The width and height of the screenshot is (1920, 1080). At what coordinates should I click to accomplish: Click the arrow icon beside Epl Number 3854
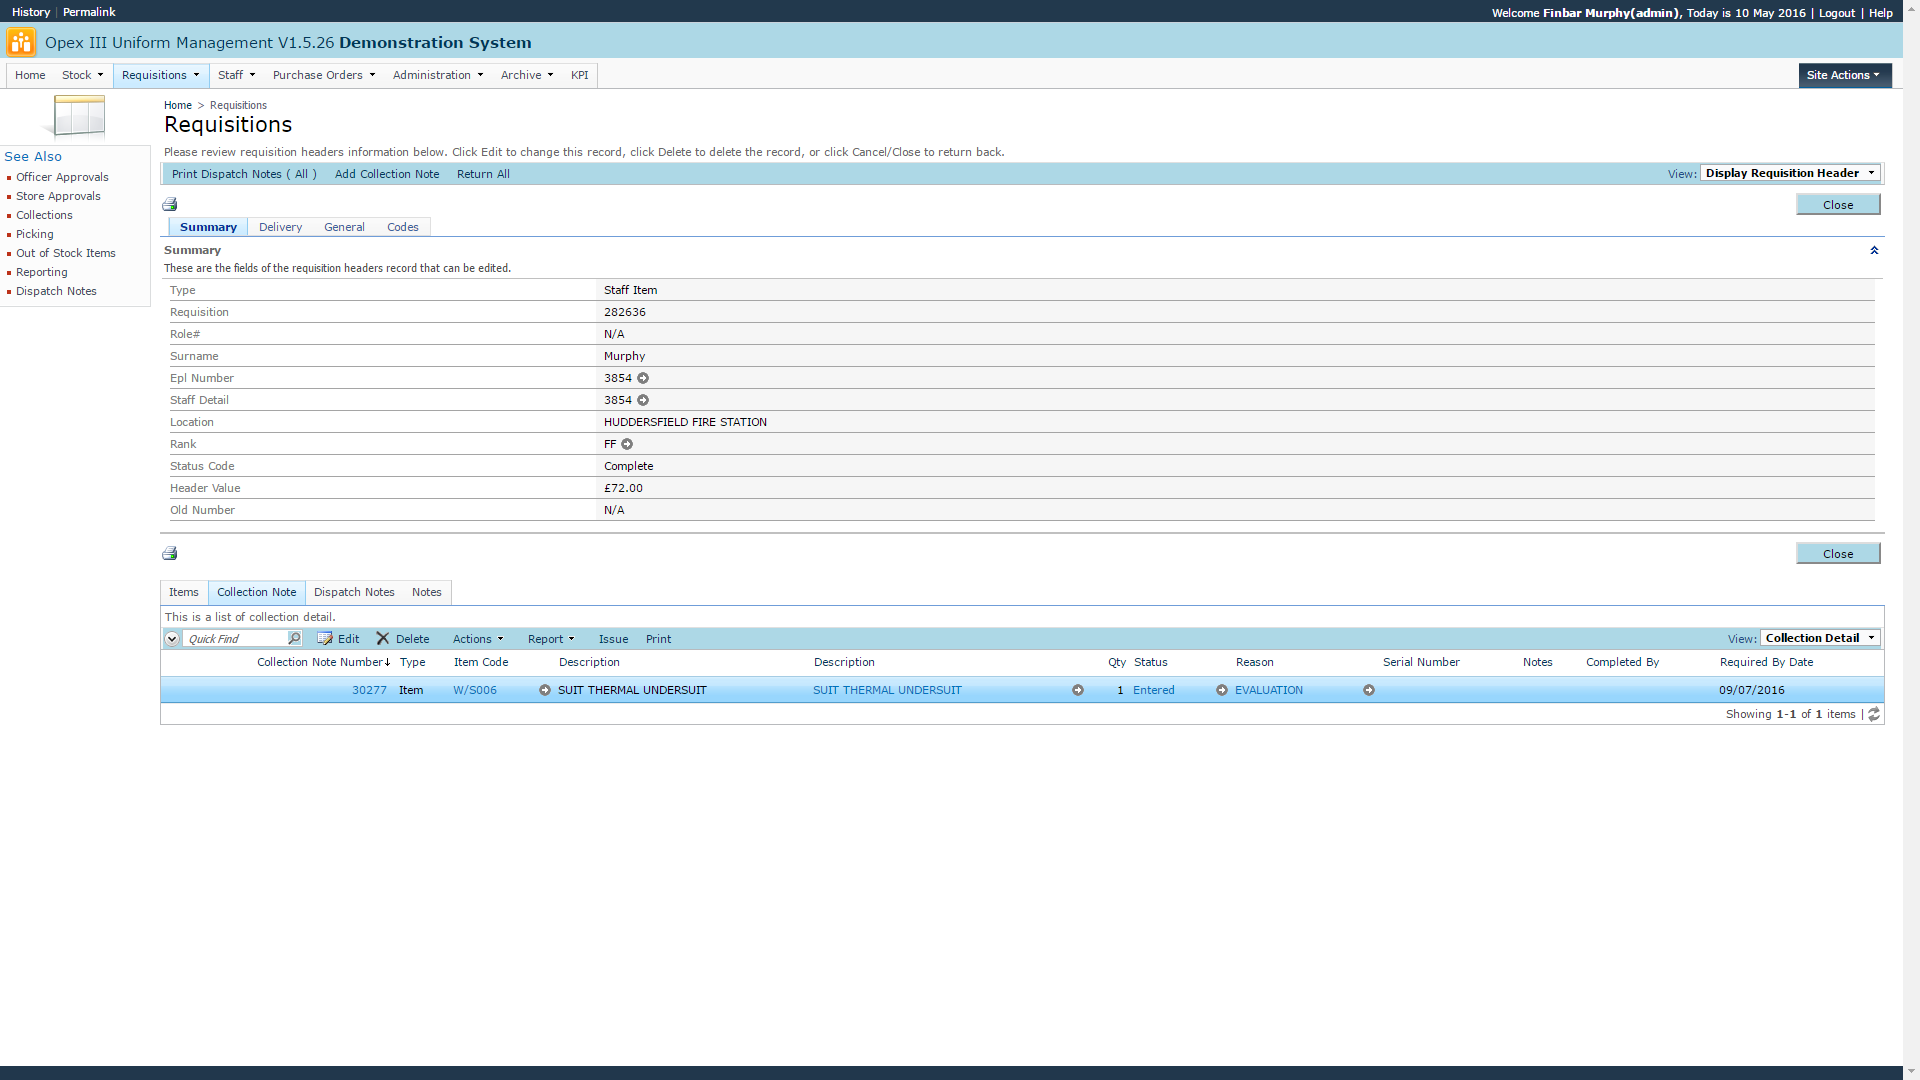(x=643, y=378)
